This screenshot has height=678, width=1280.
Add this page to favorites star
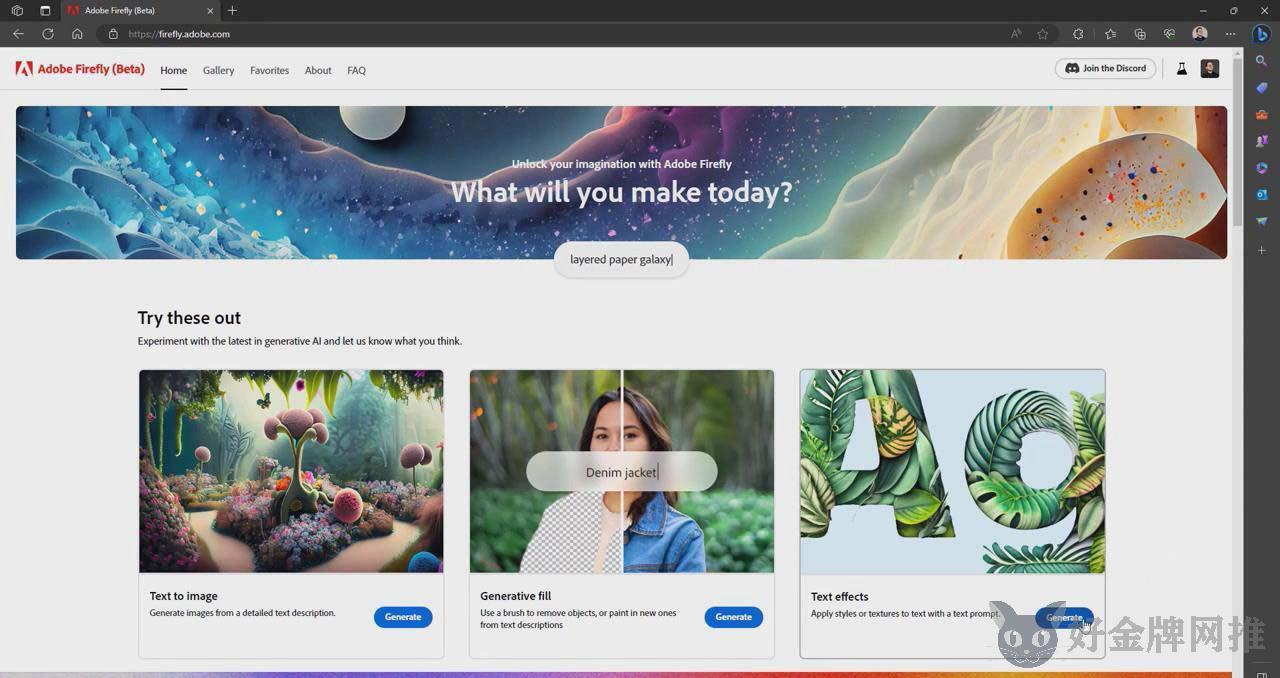[x=1043, y=34]
